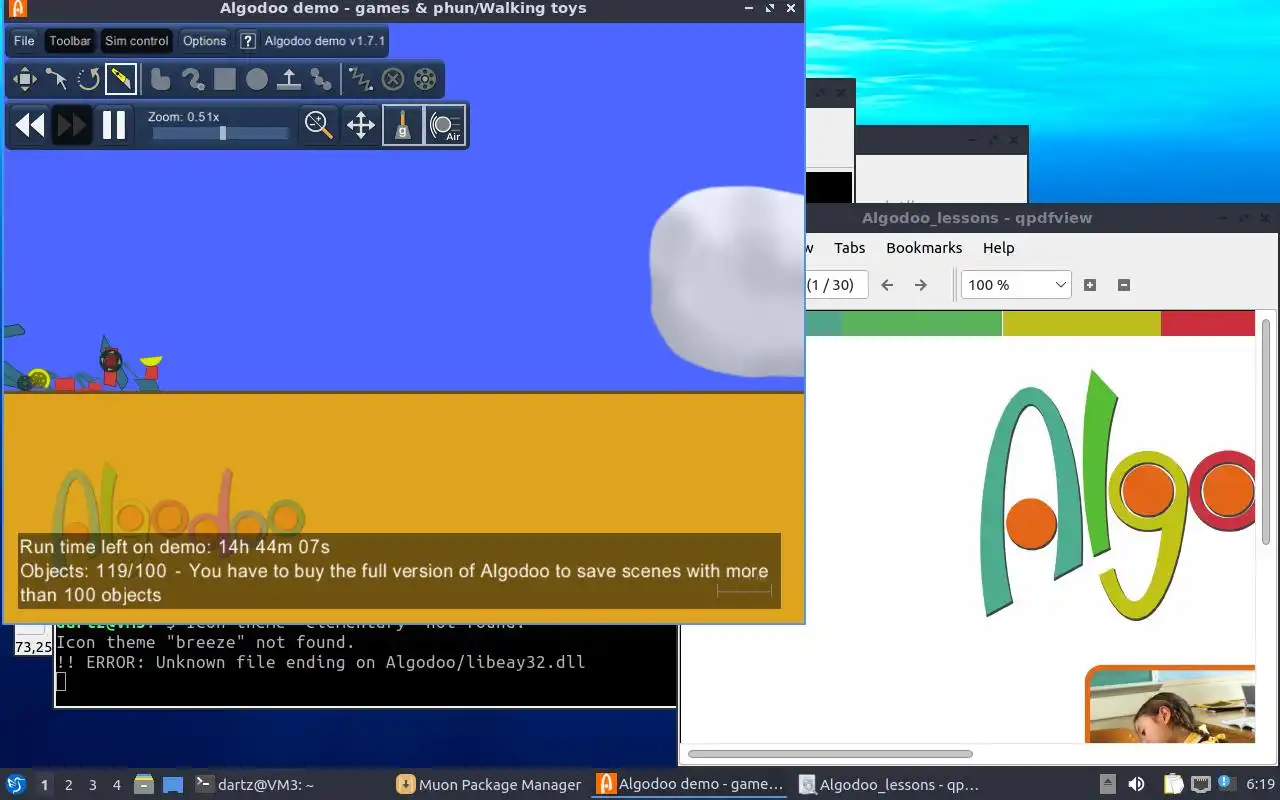Click the large cloud object in scene

pos(727,282)
